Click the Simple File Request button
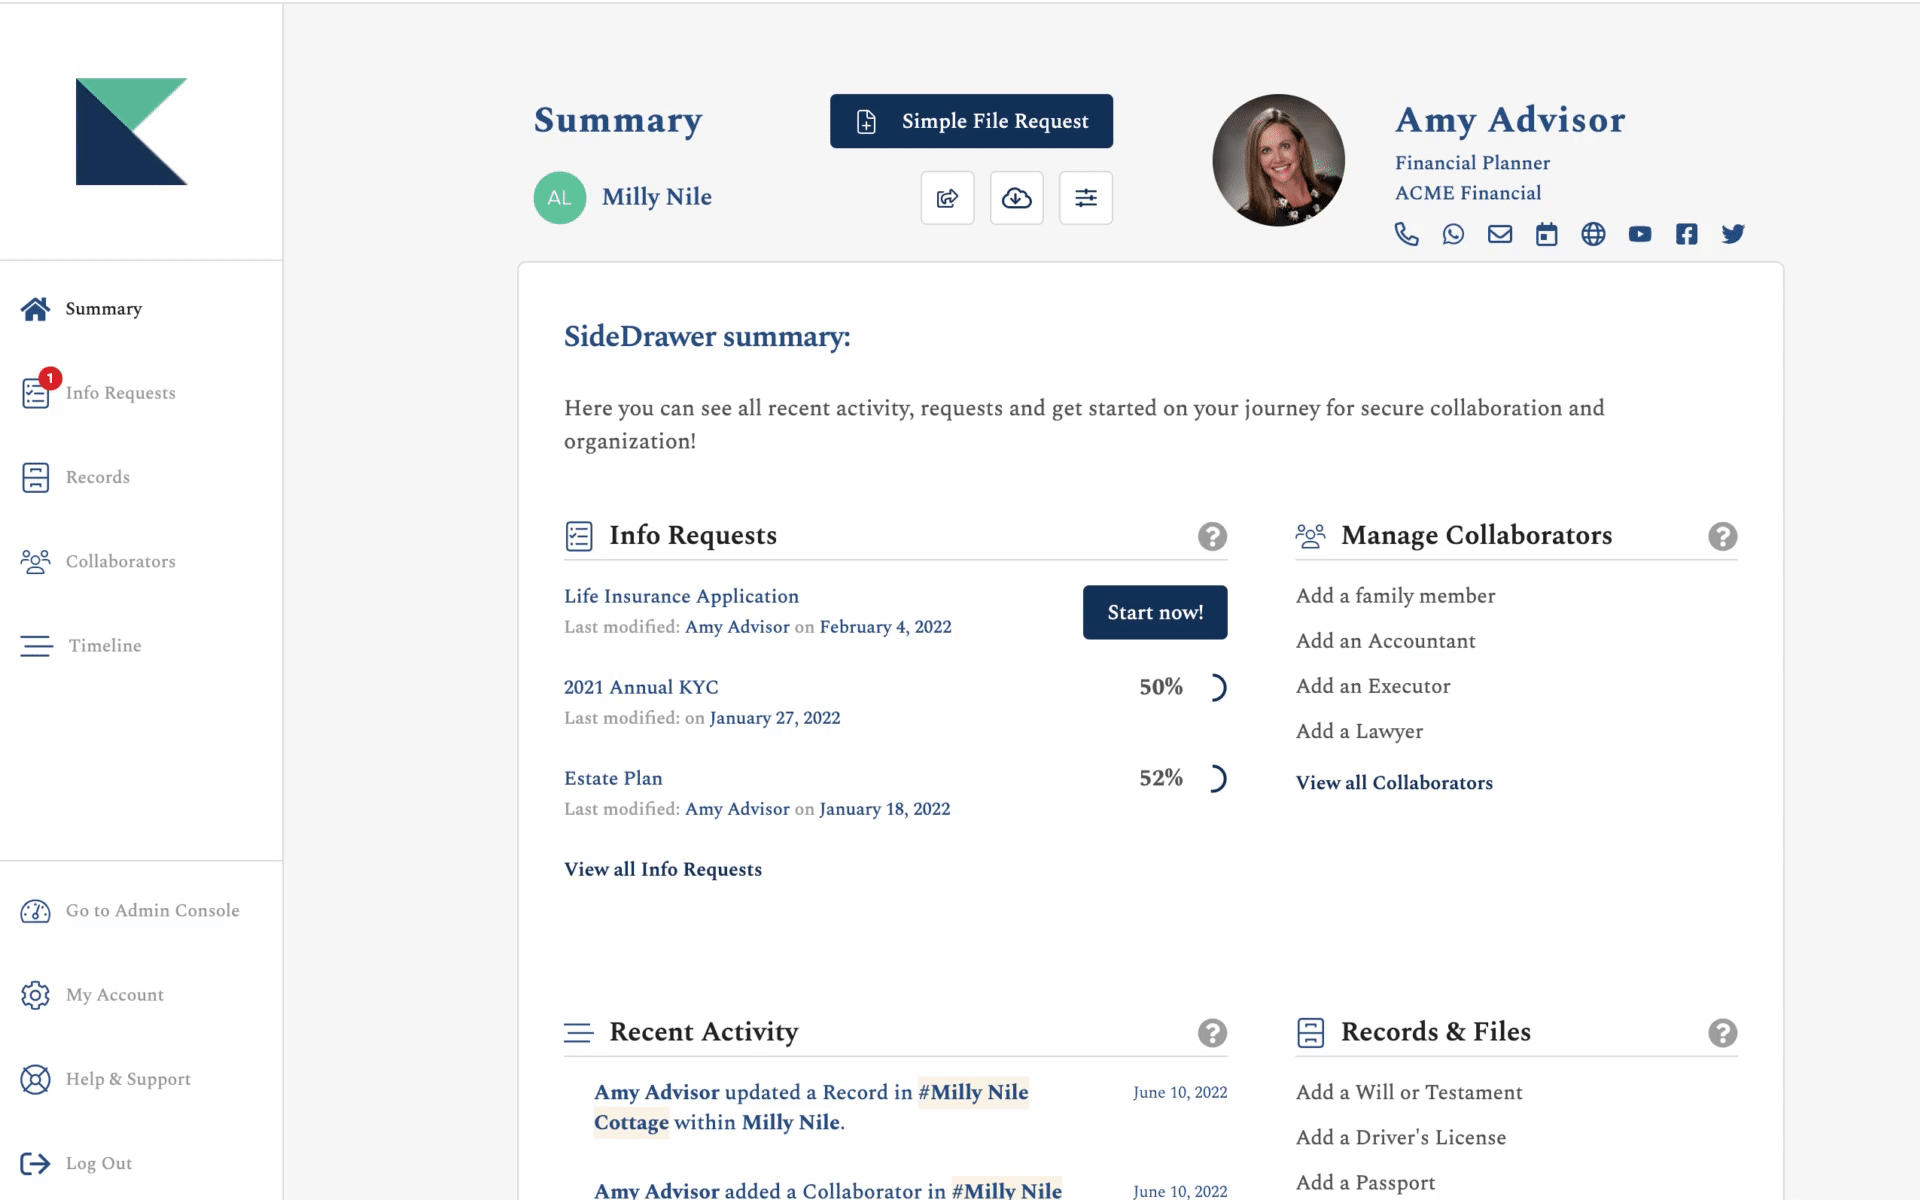 (971, 121)
